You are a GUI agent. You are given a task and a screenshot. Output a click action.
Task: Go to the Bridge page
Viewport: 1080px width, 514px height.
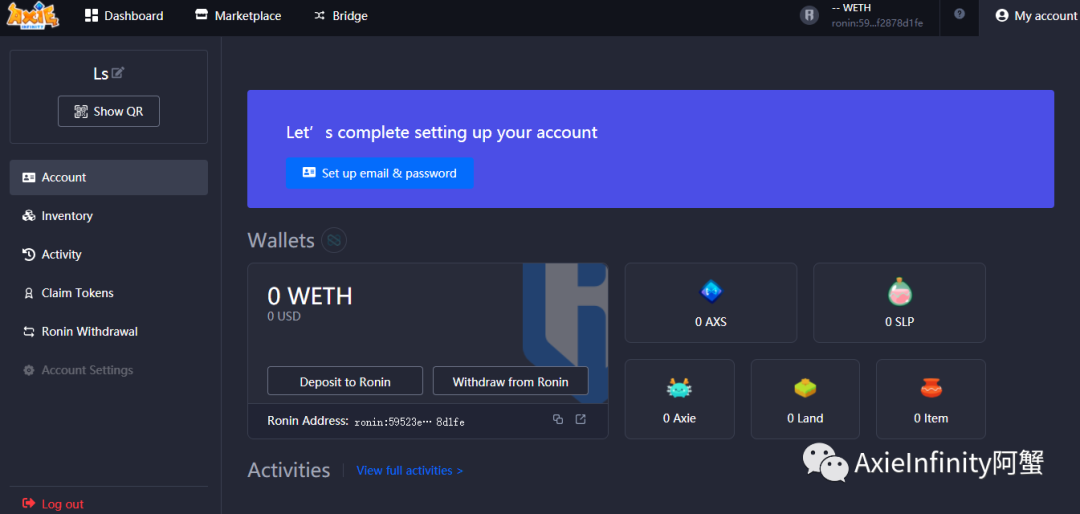point(341,16)
